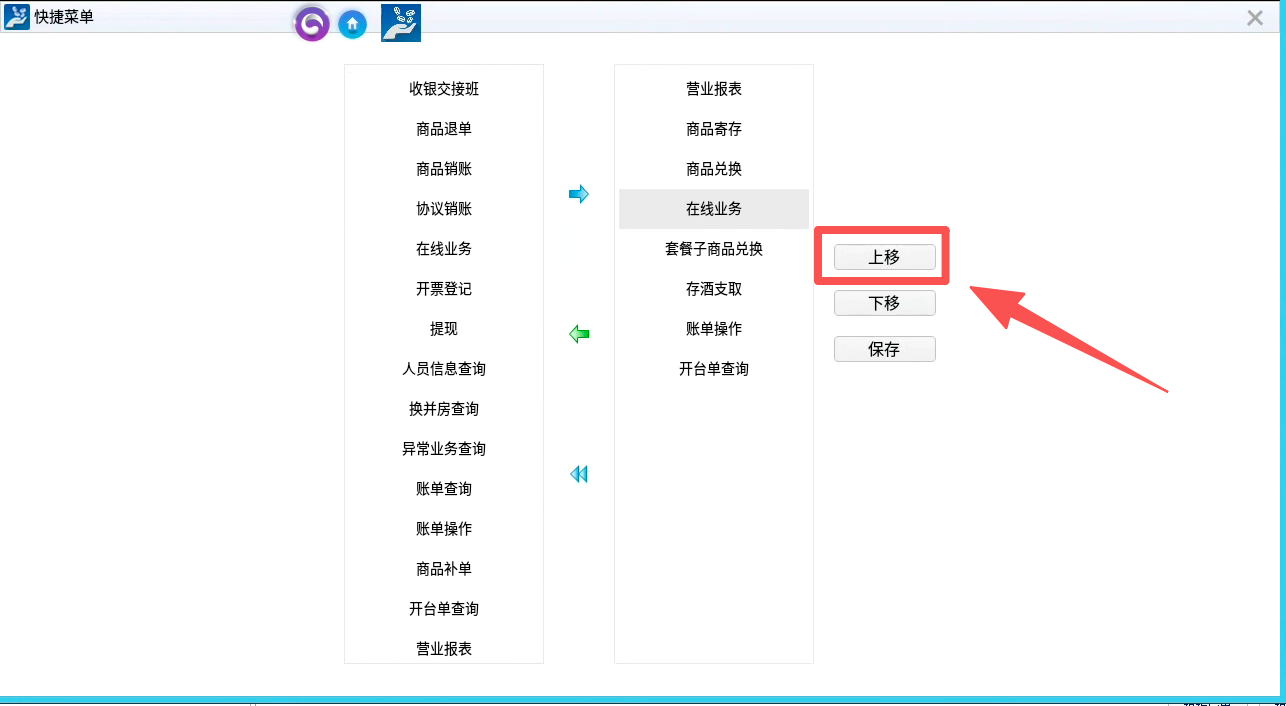The image size is (1286, 706).
Task: Select 商品寄存 in the right list
Action: click(x=713, y=129)
